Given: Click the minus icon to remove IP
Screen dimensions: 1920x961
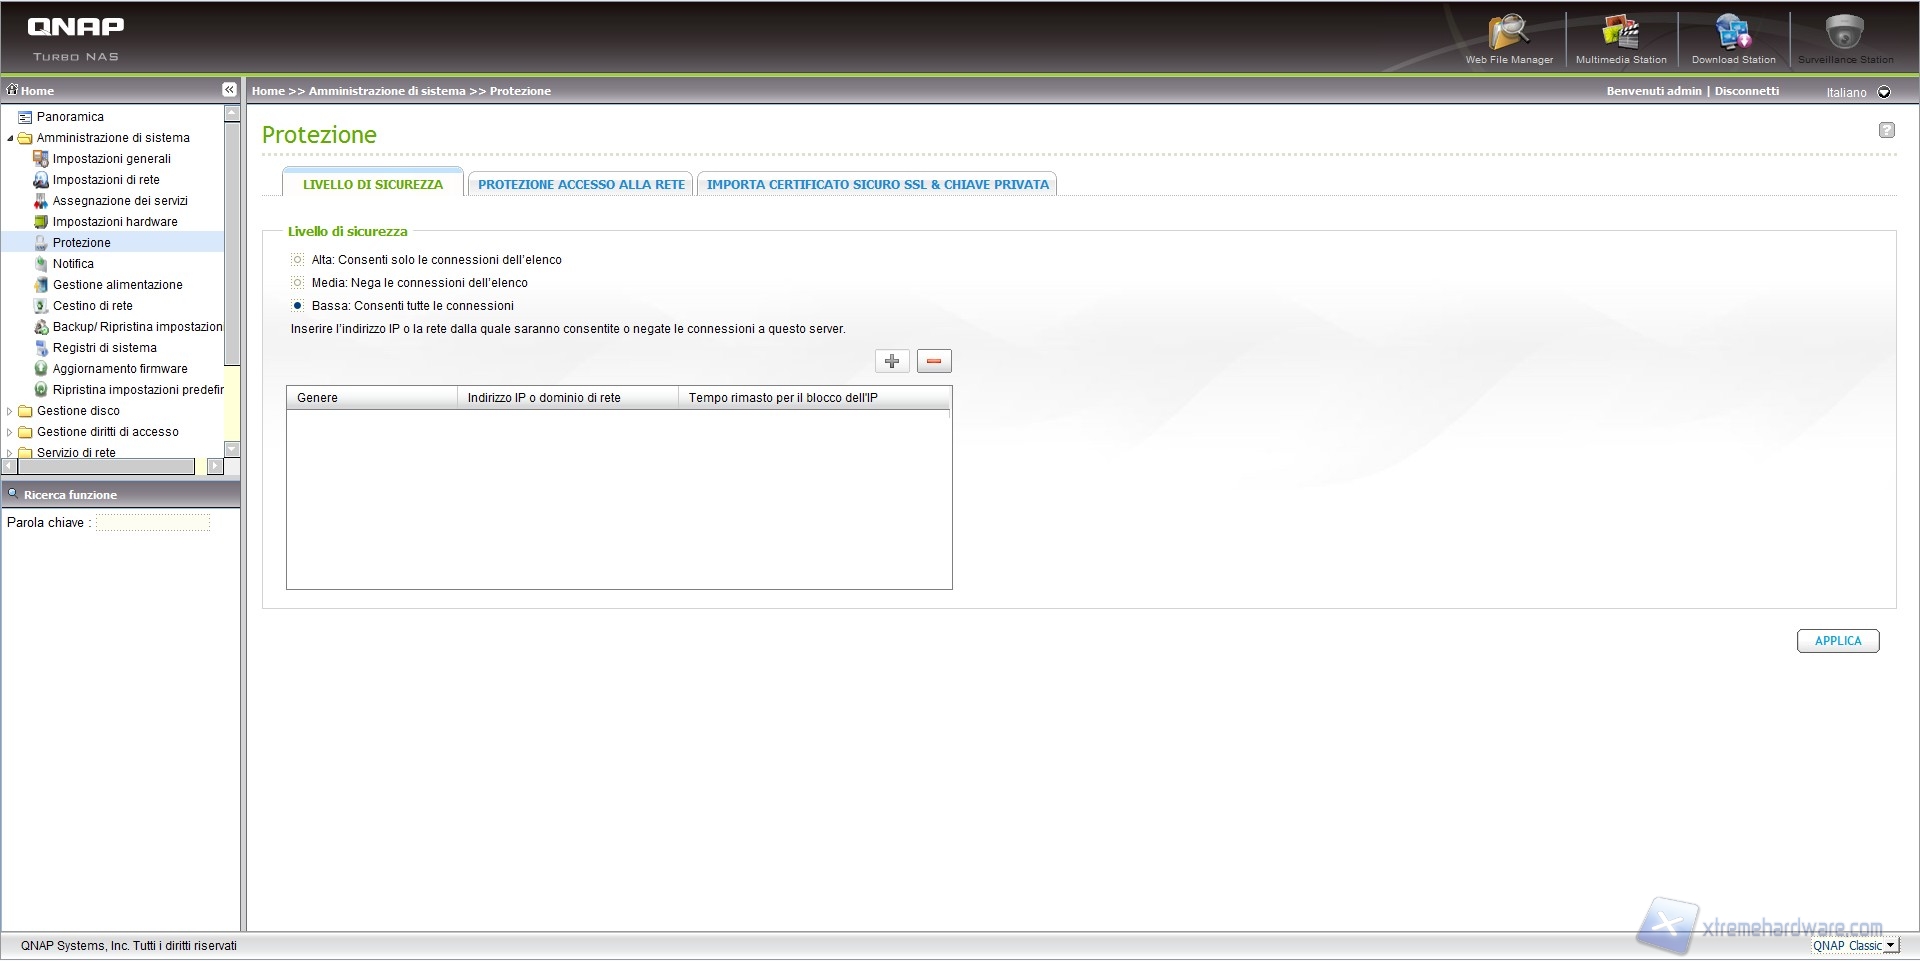Looking at the screenshot, I should click(934, 361).
